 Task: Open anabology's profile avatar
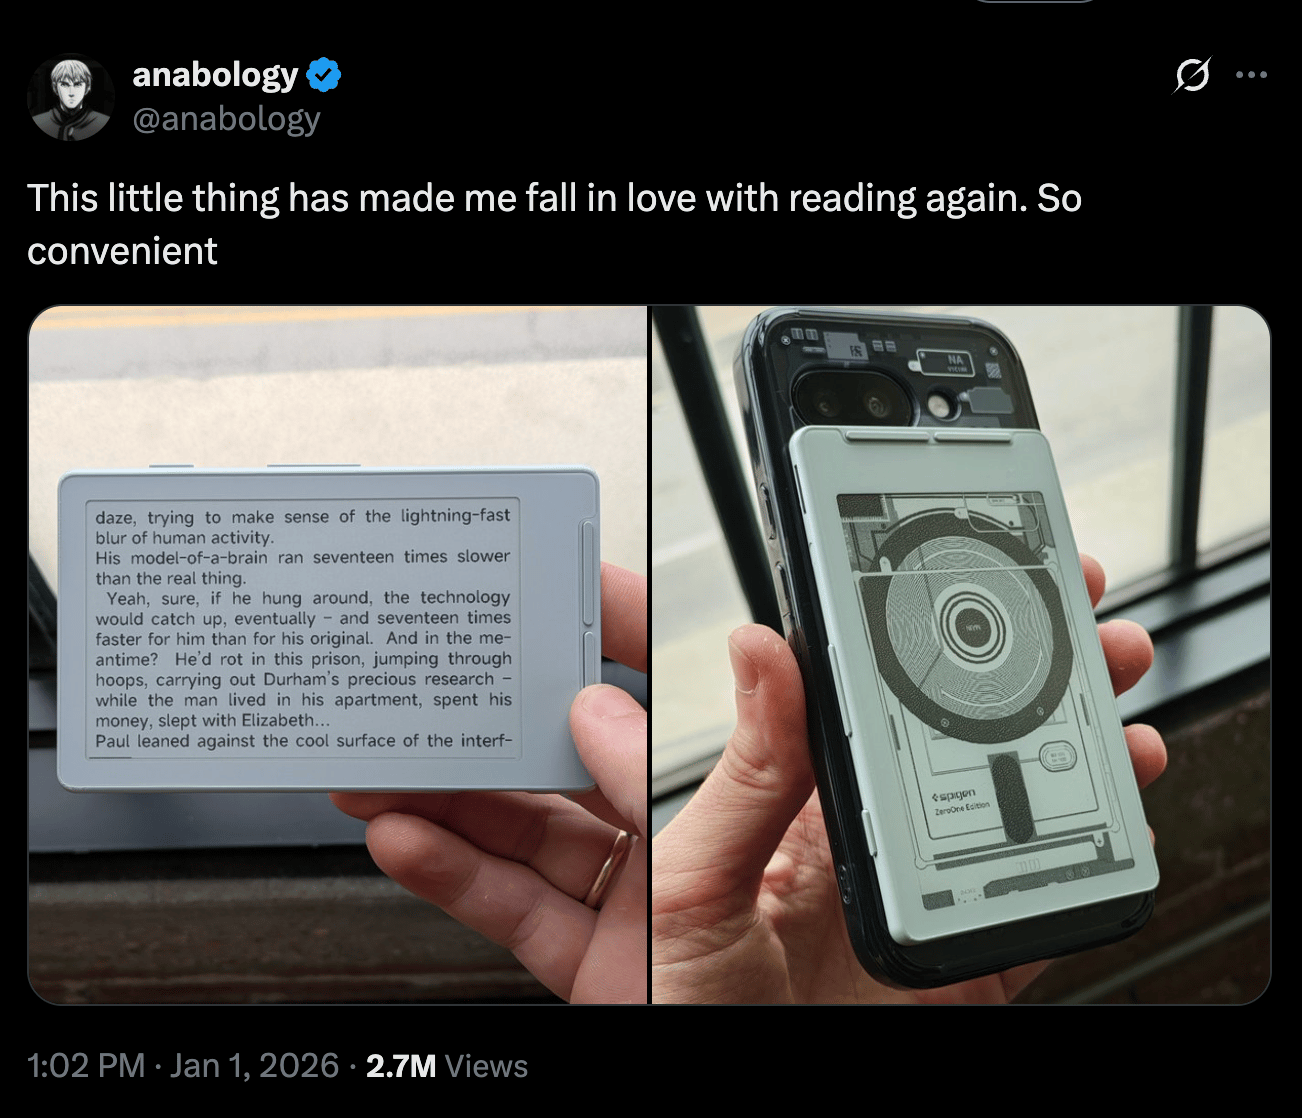click(x=70, y=97)
